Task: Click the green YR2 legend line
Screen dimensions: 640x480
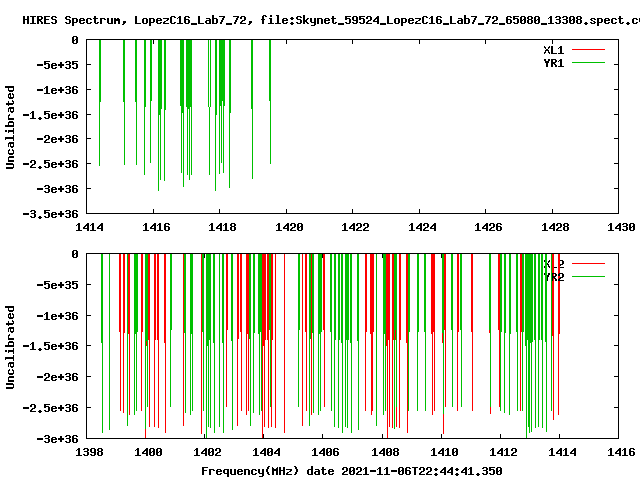Action: (x=588, y=277)
